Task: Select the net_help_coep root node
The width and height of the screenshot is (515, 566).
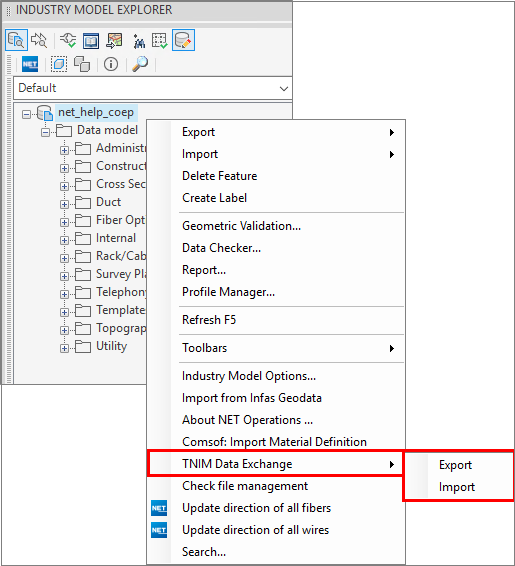Action: pyautogui.click(x=96, y=112)
